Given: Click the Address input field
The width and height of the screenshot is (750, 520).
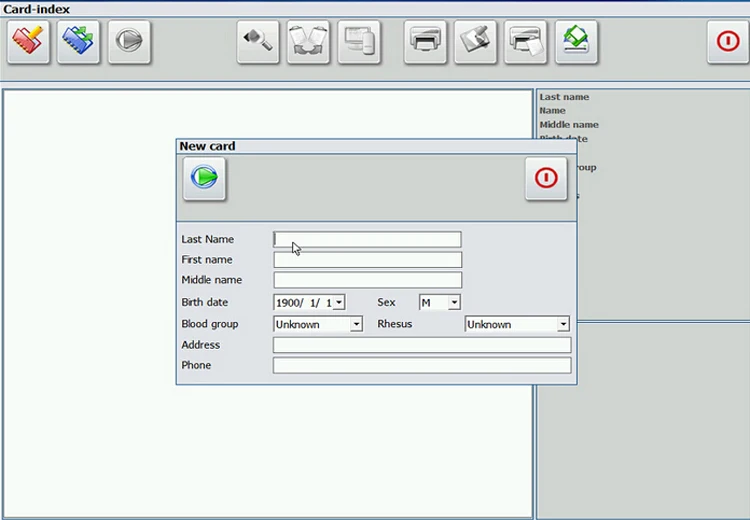Looking at the screenshot, I should pyautogui.click(x=421, y=345).
